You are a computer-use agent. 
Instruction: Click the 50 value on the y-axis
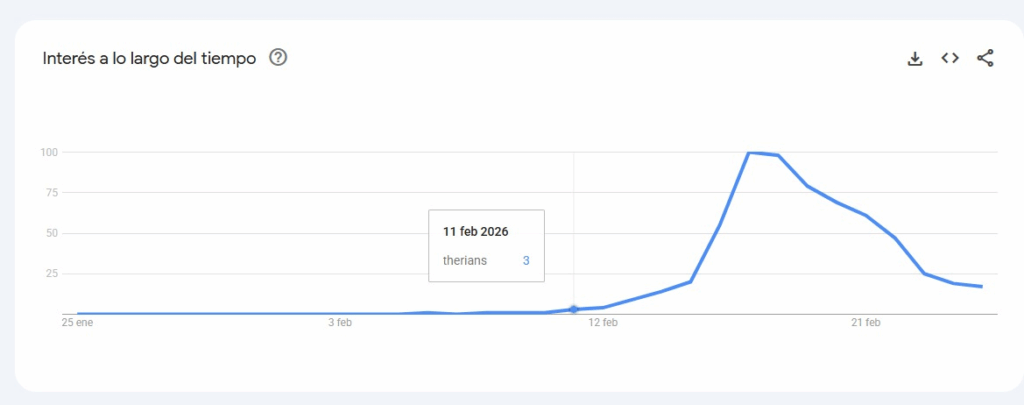point(51,233)
